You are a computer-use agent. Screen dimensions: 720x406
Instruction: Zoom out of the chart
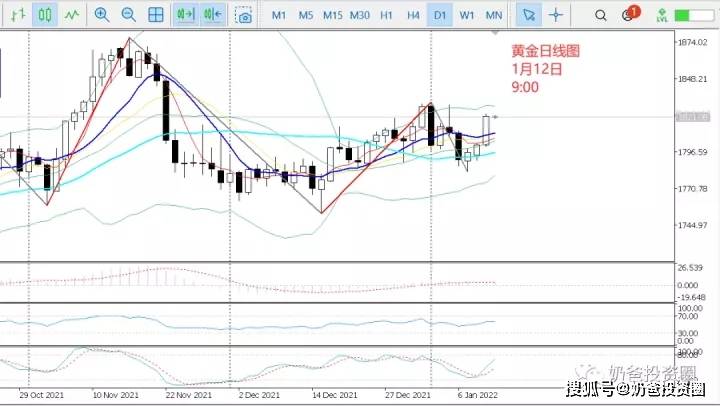tap(129, 15)
